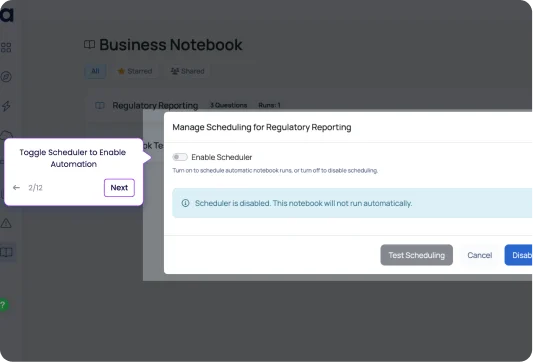
Task: Click the Manage Scheduling dialog title
Action: pyautogui.click(x=262, y=127)
